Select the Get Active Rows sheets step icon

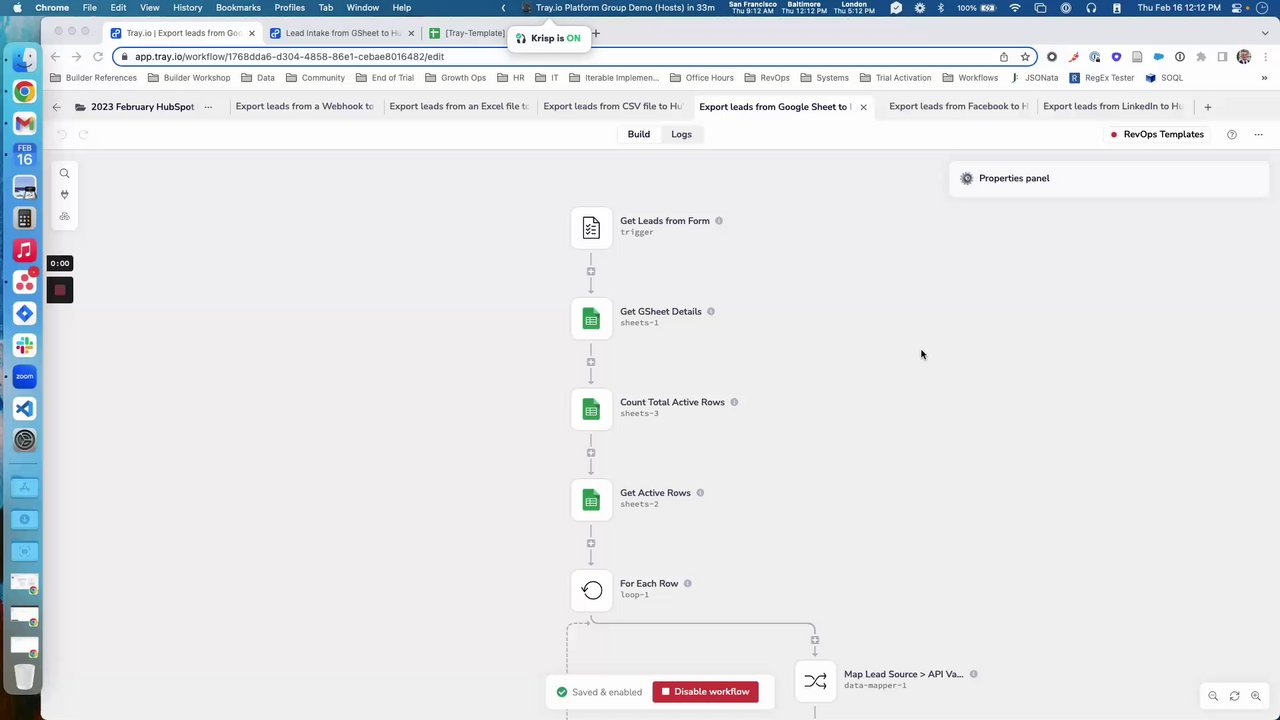click(x=591, y=500)
